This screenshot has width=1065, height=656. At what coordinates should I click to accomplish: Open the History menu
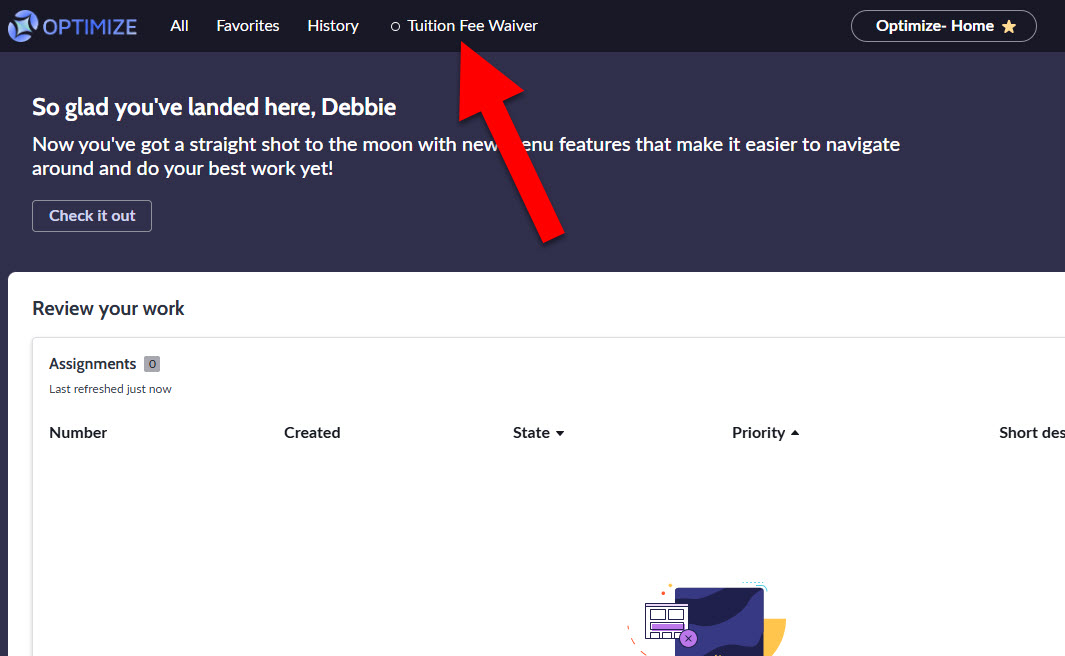click(x=333, y=26)
